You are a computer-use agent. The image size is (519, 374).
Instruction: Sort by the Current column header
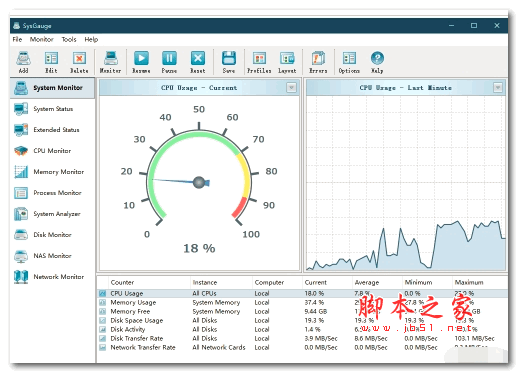(327, 282)
